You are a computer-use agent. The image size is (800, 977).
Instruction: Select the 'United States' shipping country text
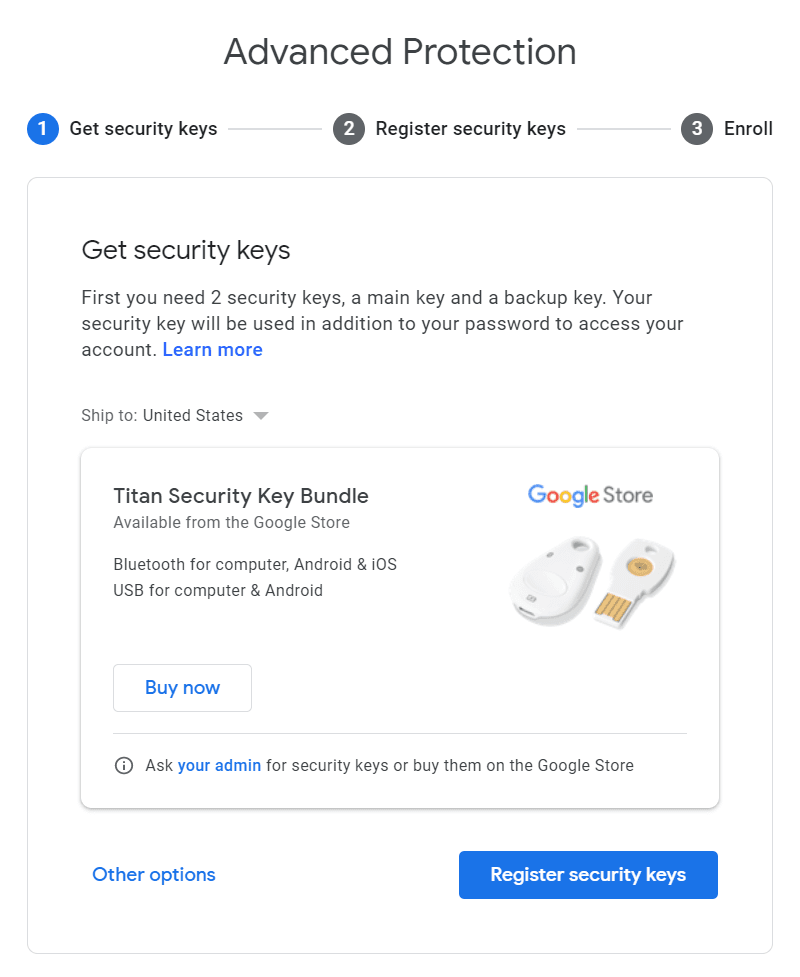(x=193, y=416)
